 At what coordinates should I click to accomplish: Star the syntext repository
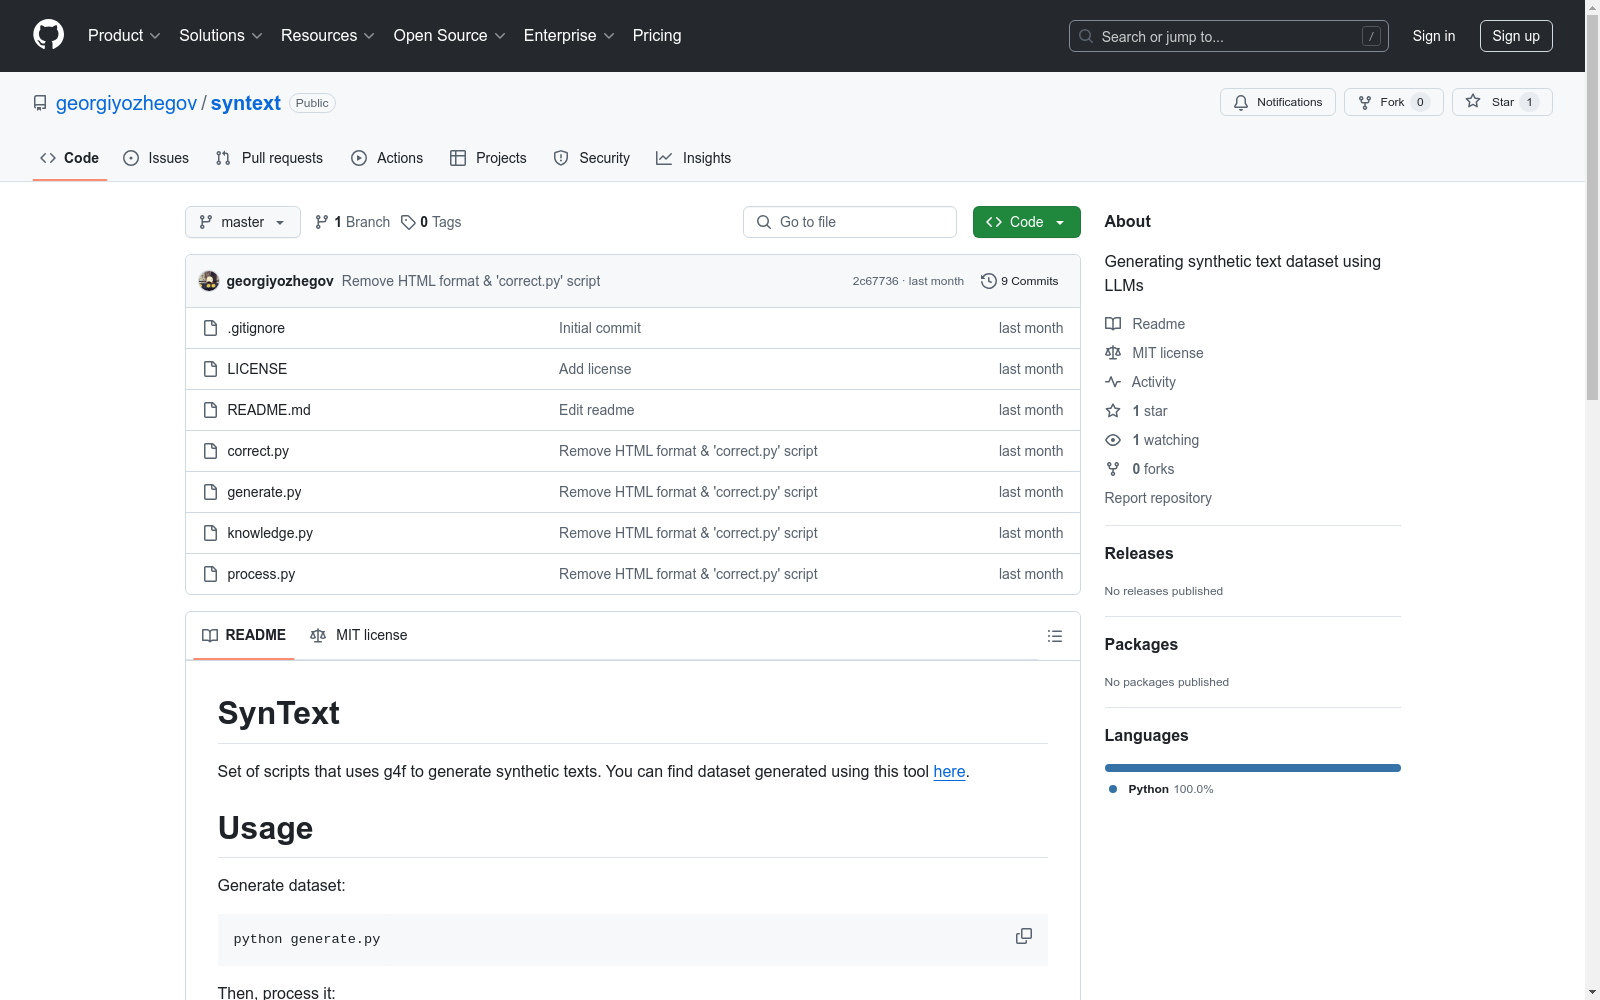pos(1502,102)
